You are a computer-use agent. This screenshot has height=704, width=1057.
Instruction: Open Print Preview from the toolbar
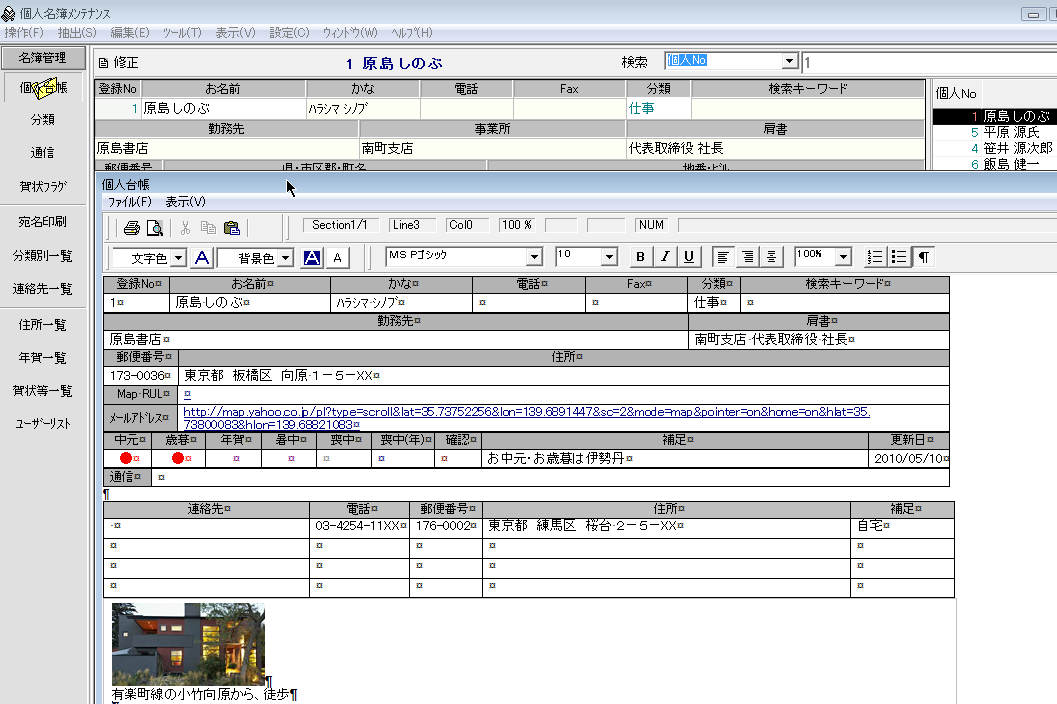point(154,227)
